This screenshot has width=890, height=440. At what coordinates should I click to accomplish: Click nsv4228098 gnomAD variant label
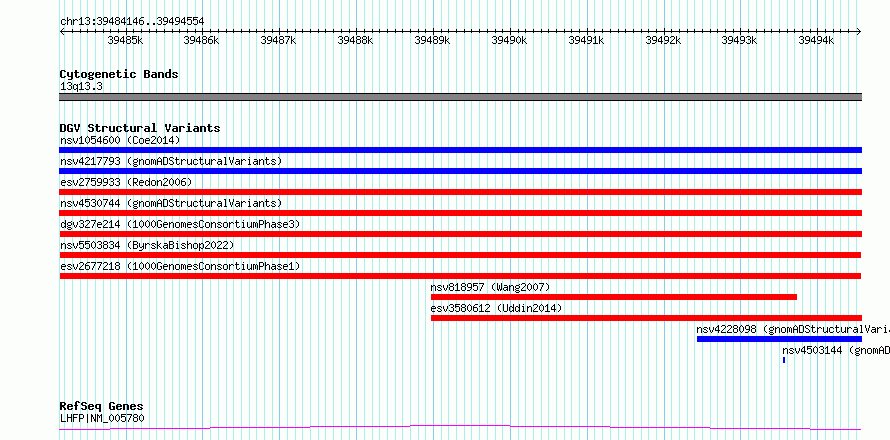tap(793, 329)
